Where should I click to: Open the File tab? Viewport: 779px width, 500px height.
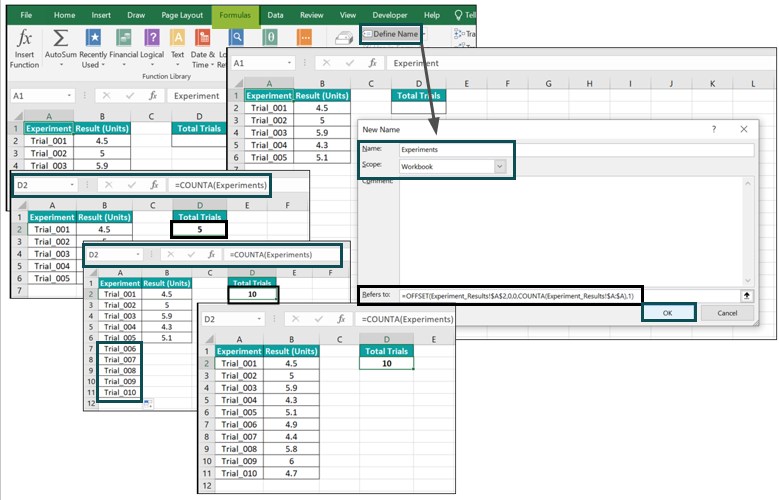pos(26,15)
